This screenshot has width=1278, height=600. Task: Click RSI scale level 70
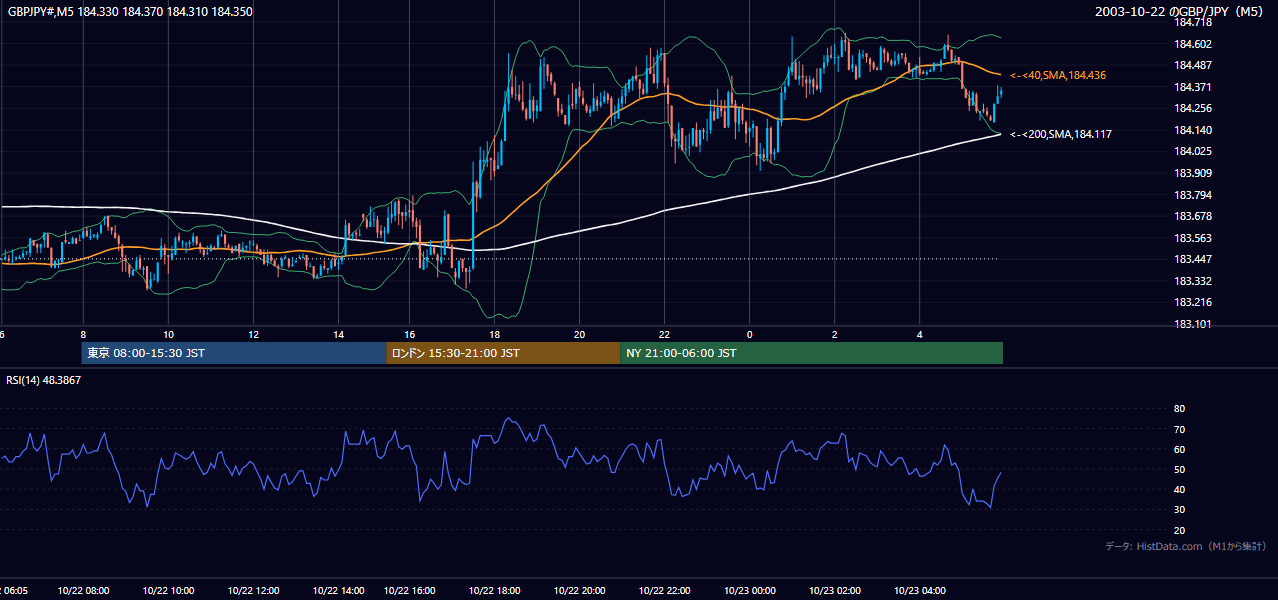coord(1179,430)
